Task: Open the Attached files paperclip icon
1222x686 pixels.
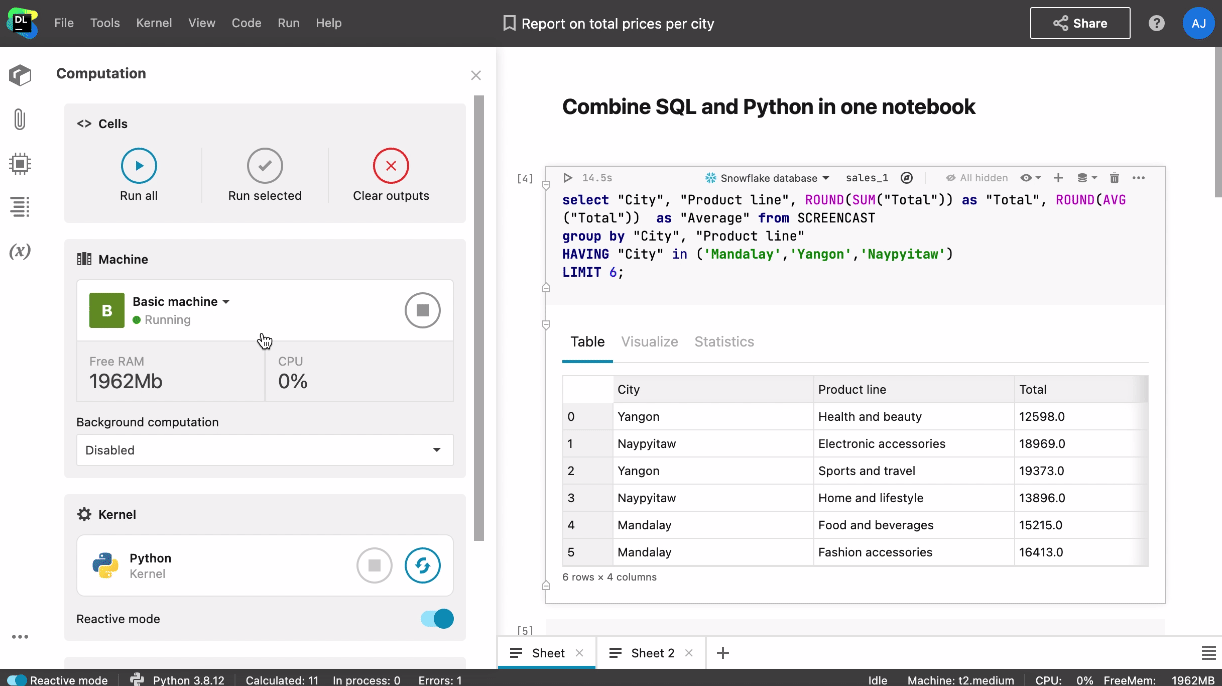Action: (x=19, y=120)
